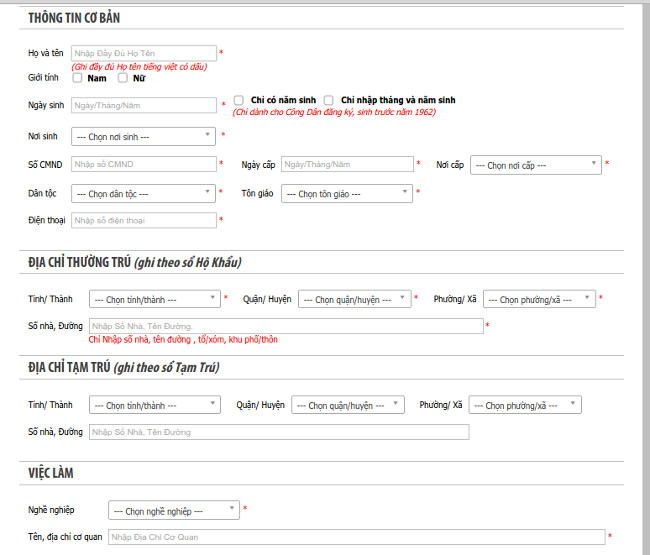Focus the Ngày sinh date field

[144, 105]
